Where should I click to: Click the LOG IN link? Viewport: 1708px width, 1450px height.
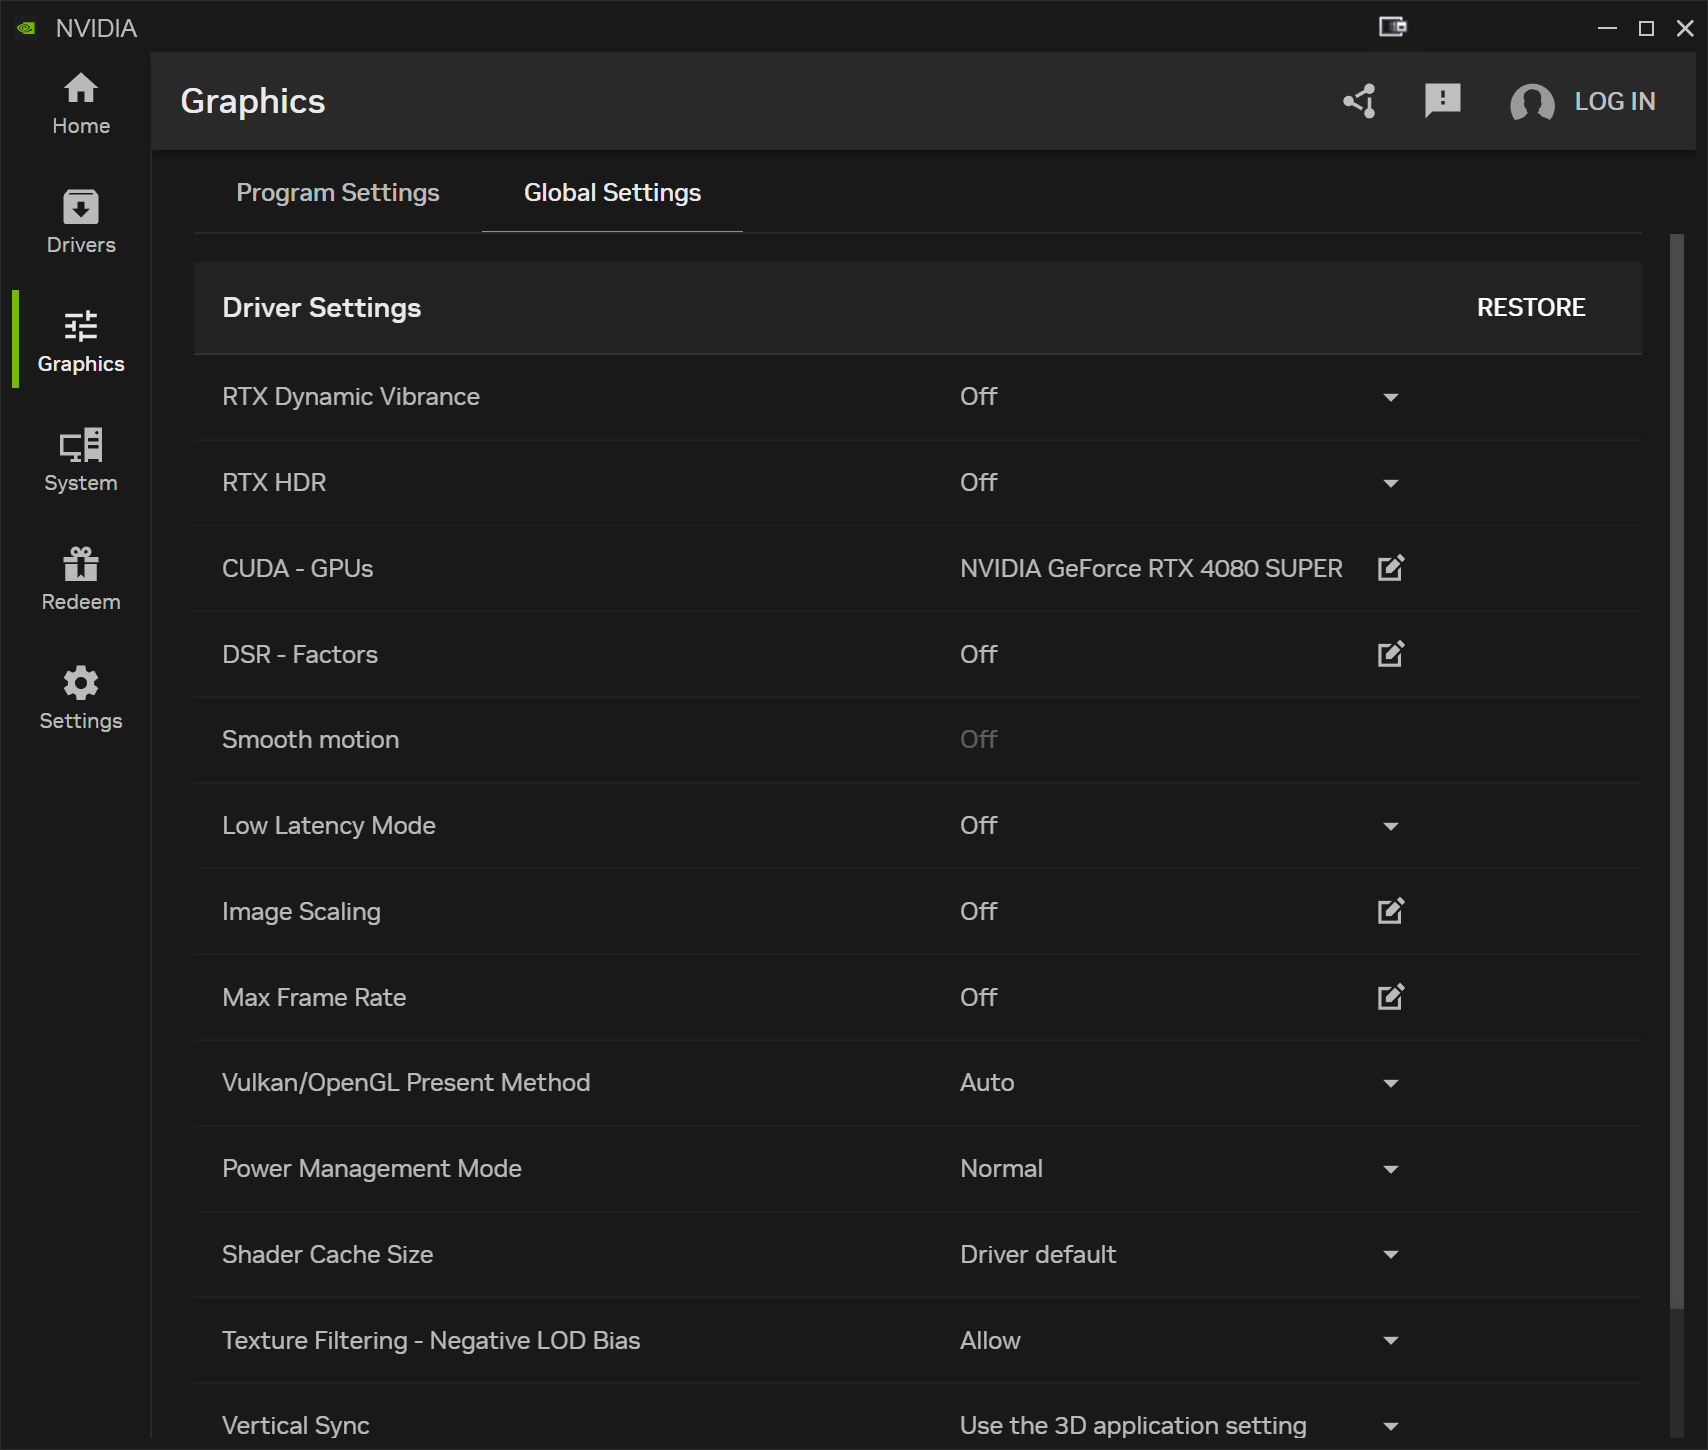(x=1615, y=102)
